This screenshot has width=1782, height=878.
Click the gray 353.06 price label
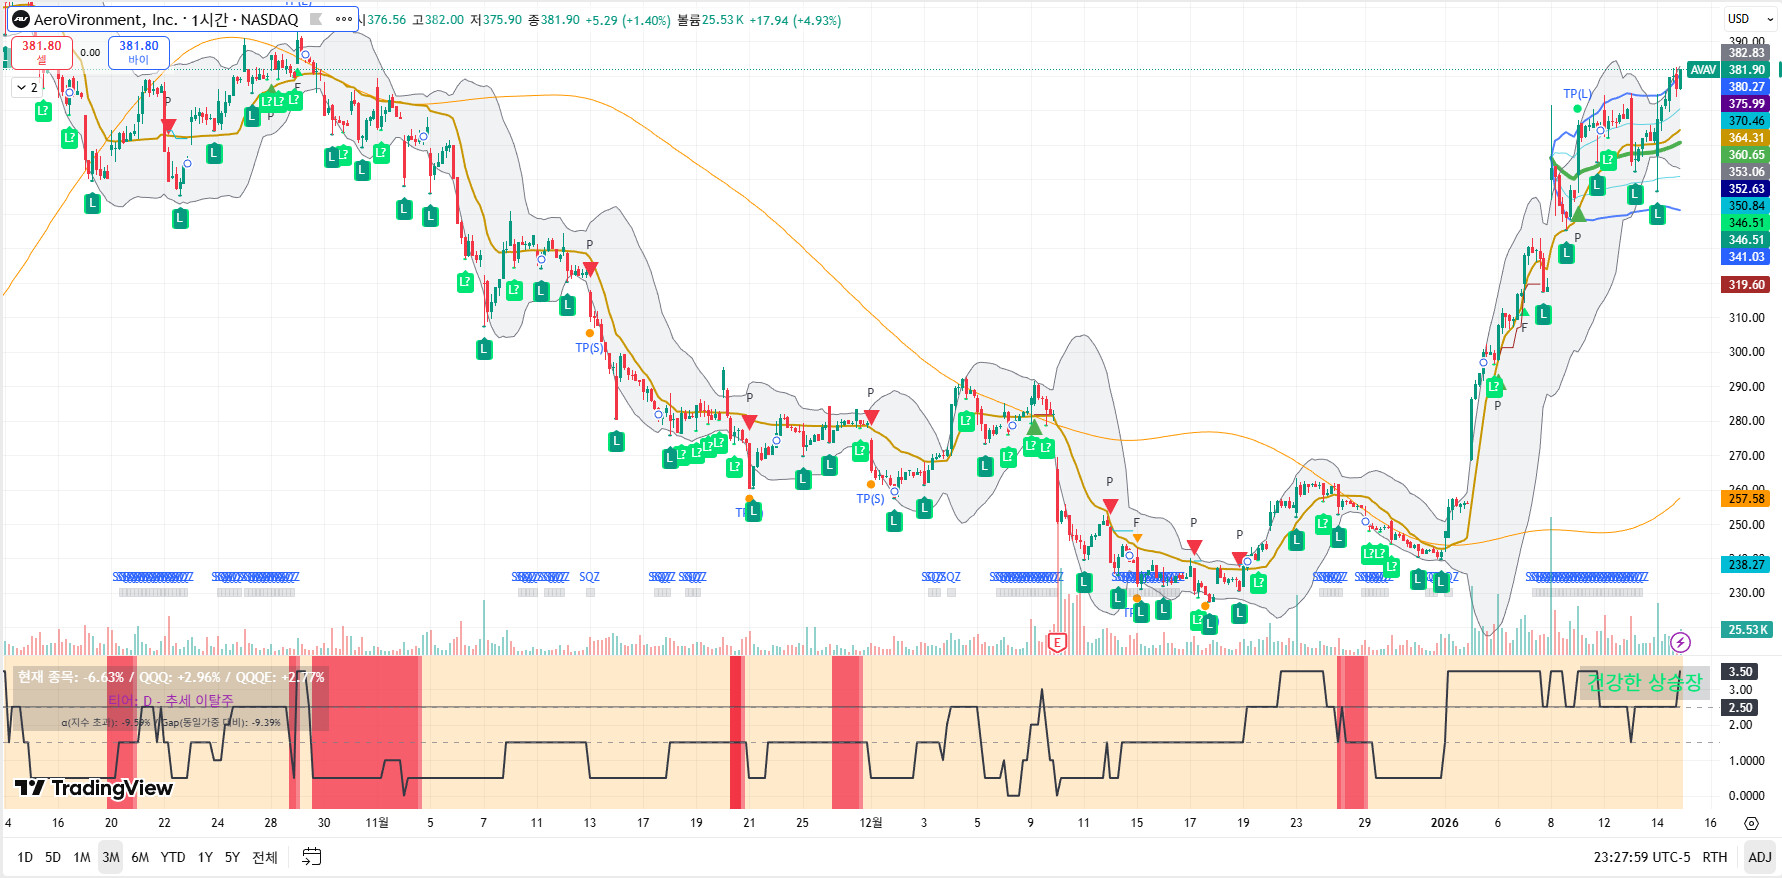1747,172
